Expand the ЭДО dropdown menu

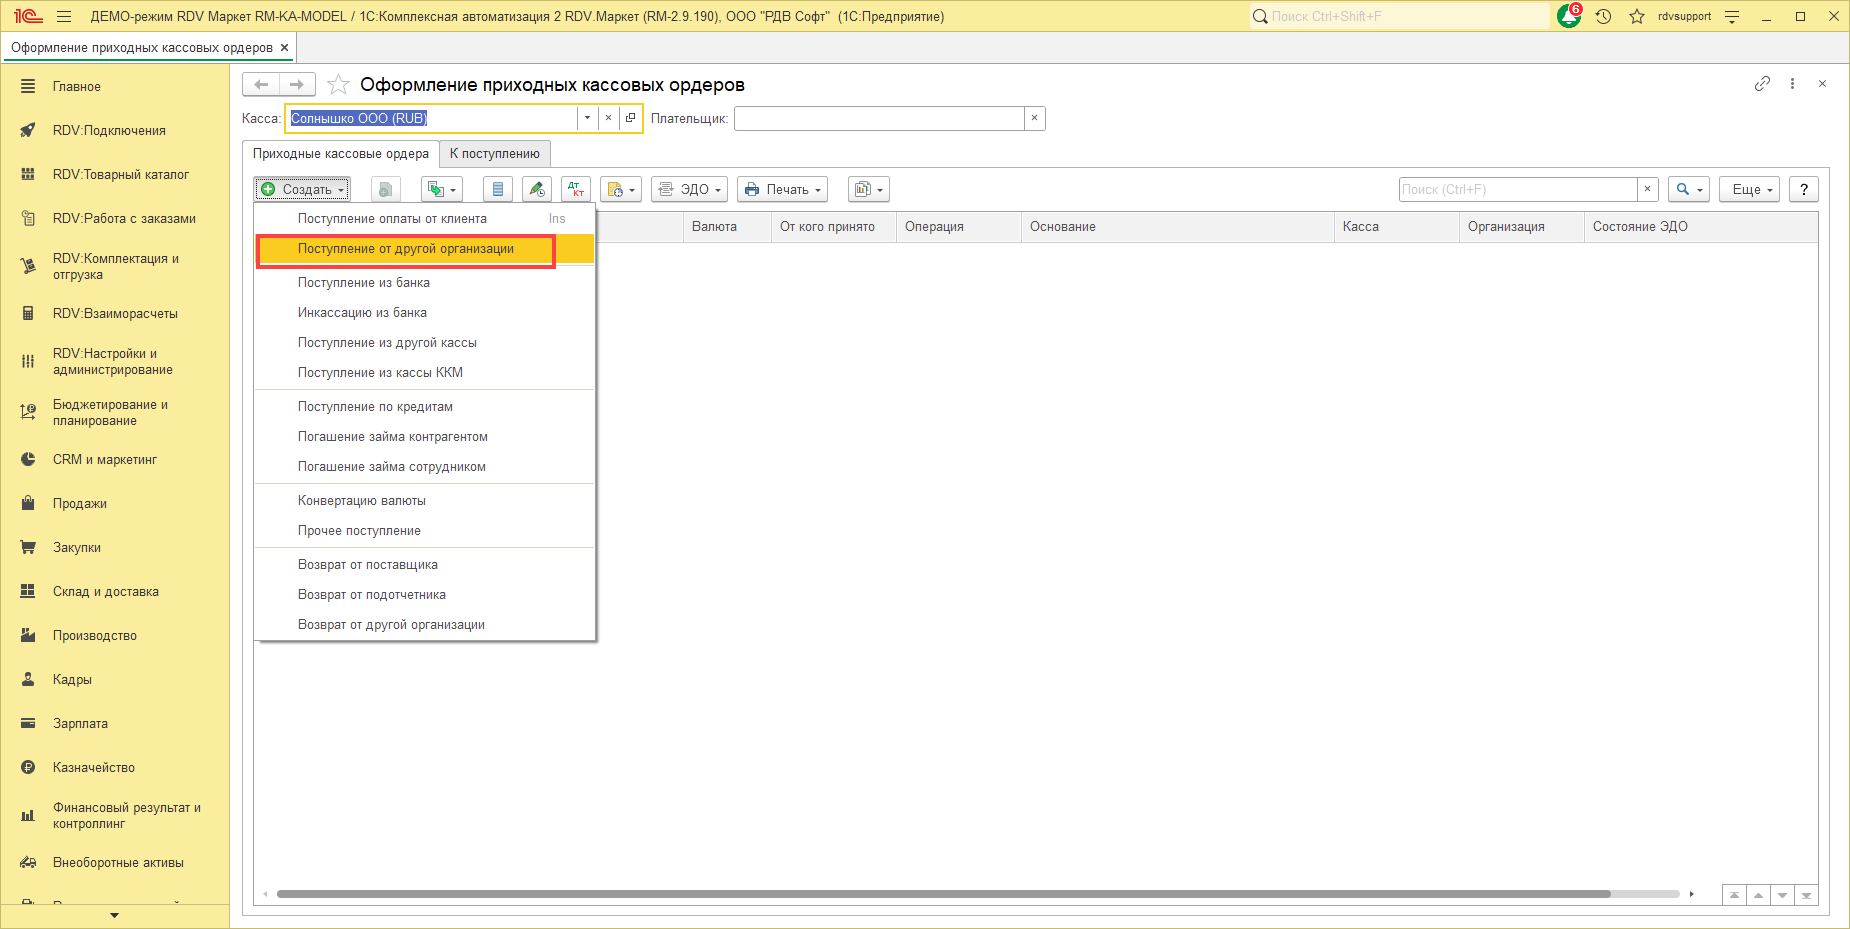coord(689,189)
